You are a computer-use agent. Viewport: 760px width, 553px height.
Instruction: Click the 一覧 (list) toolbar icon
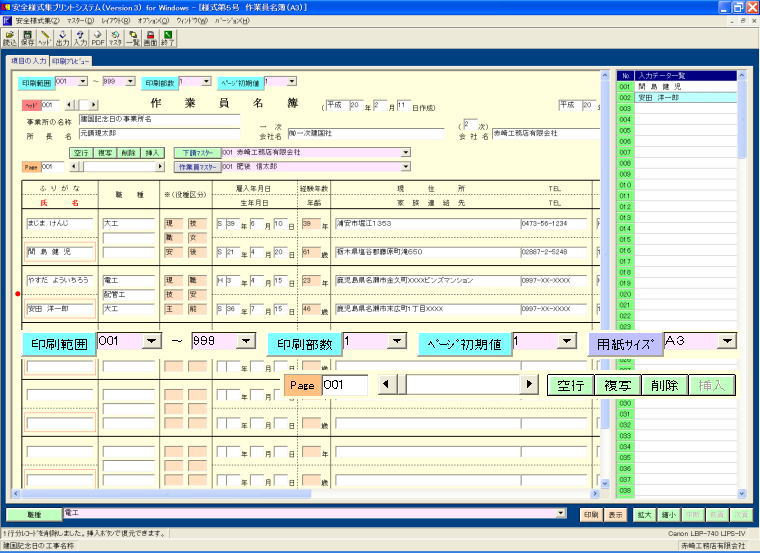click(x=133, y=38)
